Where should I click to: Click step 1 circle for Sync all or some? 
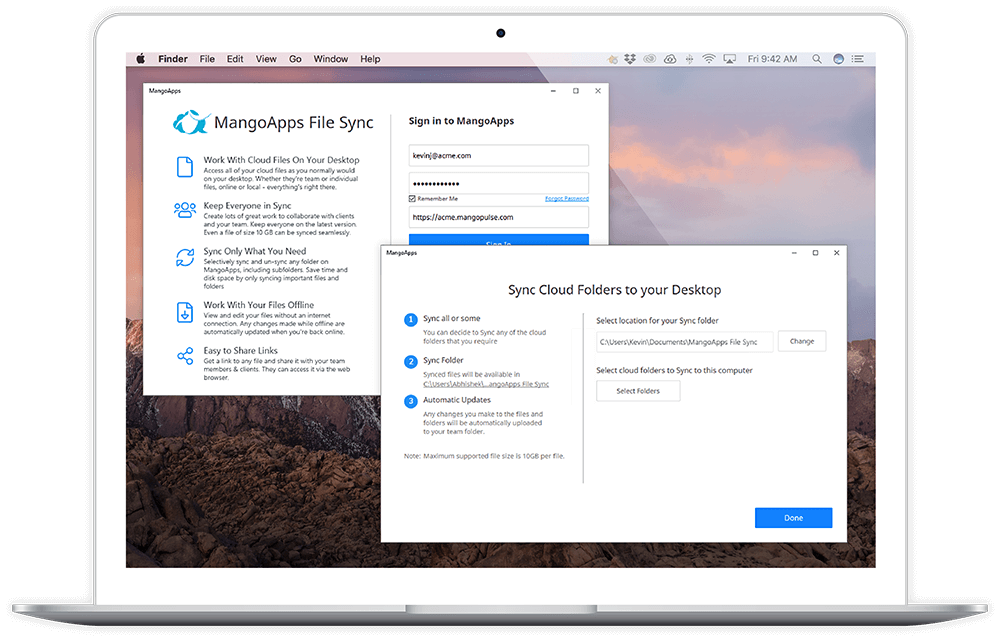coord(411,320)
